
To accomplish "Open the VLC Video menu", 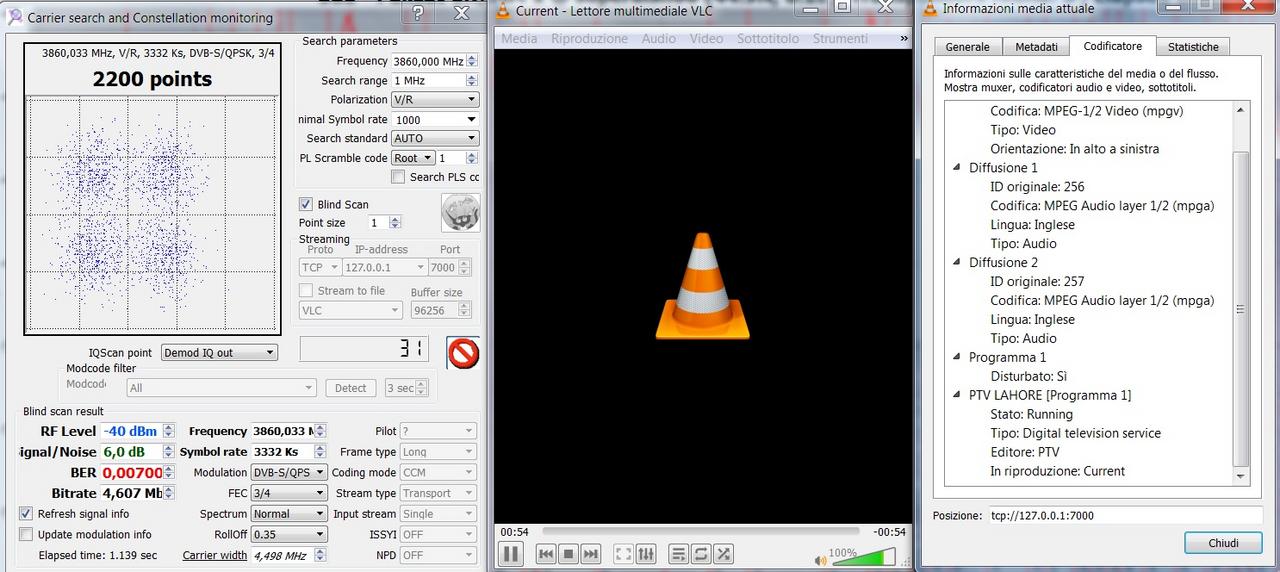I will tap(706, 38).
